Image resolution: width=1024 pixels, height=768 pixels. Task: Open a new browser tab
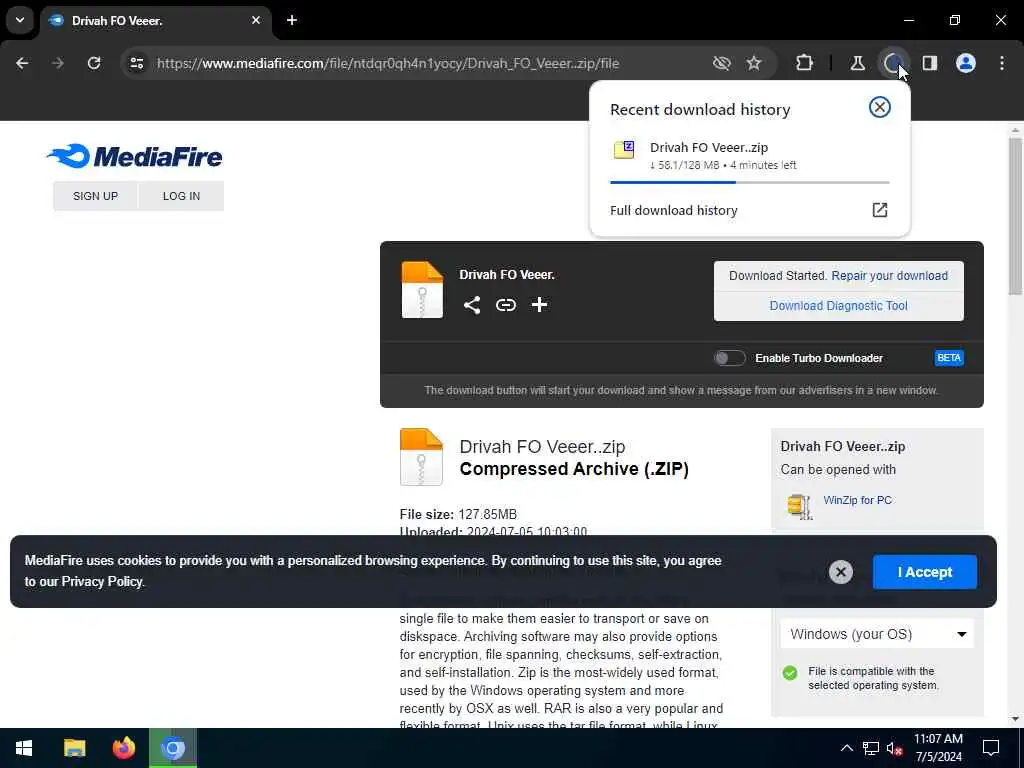click(x=292, y=20)
